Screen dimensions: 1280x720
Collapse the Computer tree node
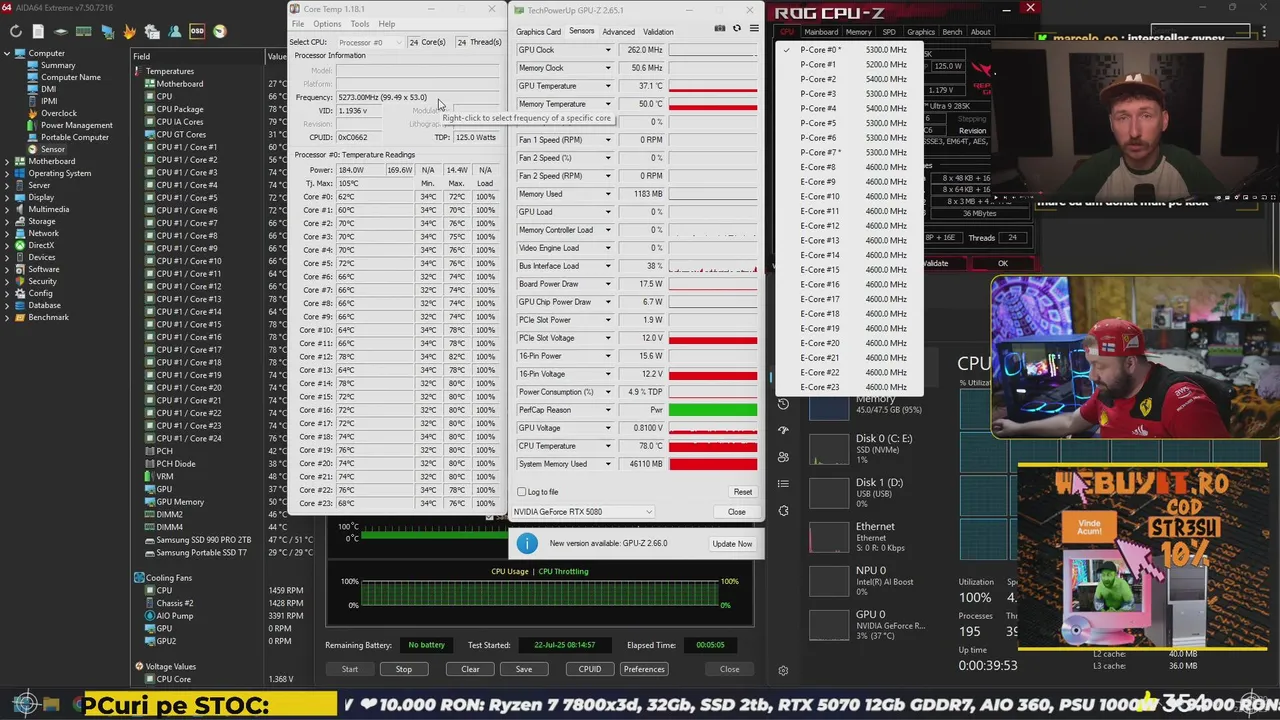(x=7, y=53)
